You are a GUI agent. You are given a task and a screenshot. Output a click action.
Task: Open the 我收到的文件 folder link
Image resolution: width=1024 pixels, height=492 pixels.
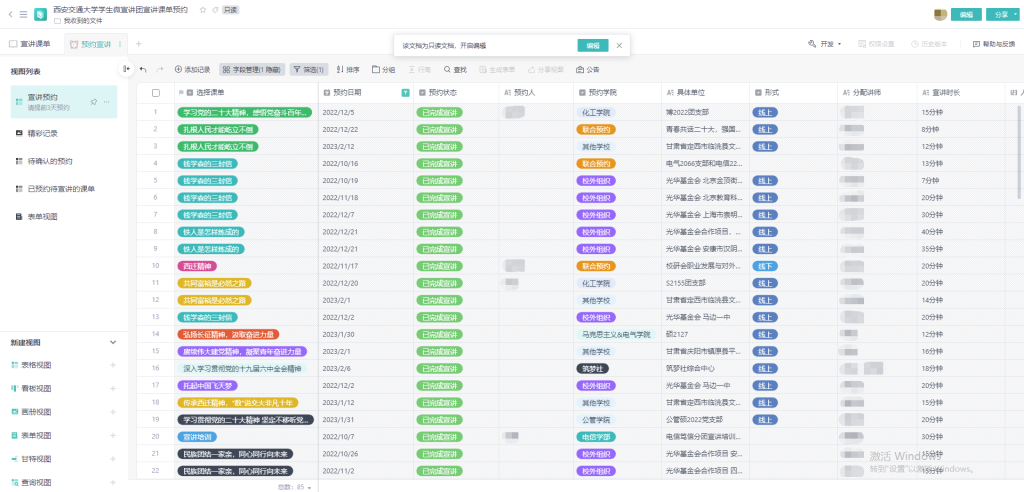[78, 21]
